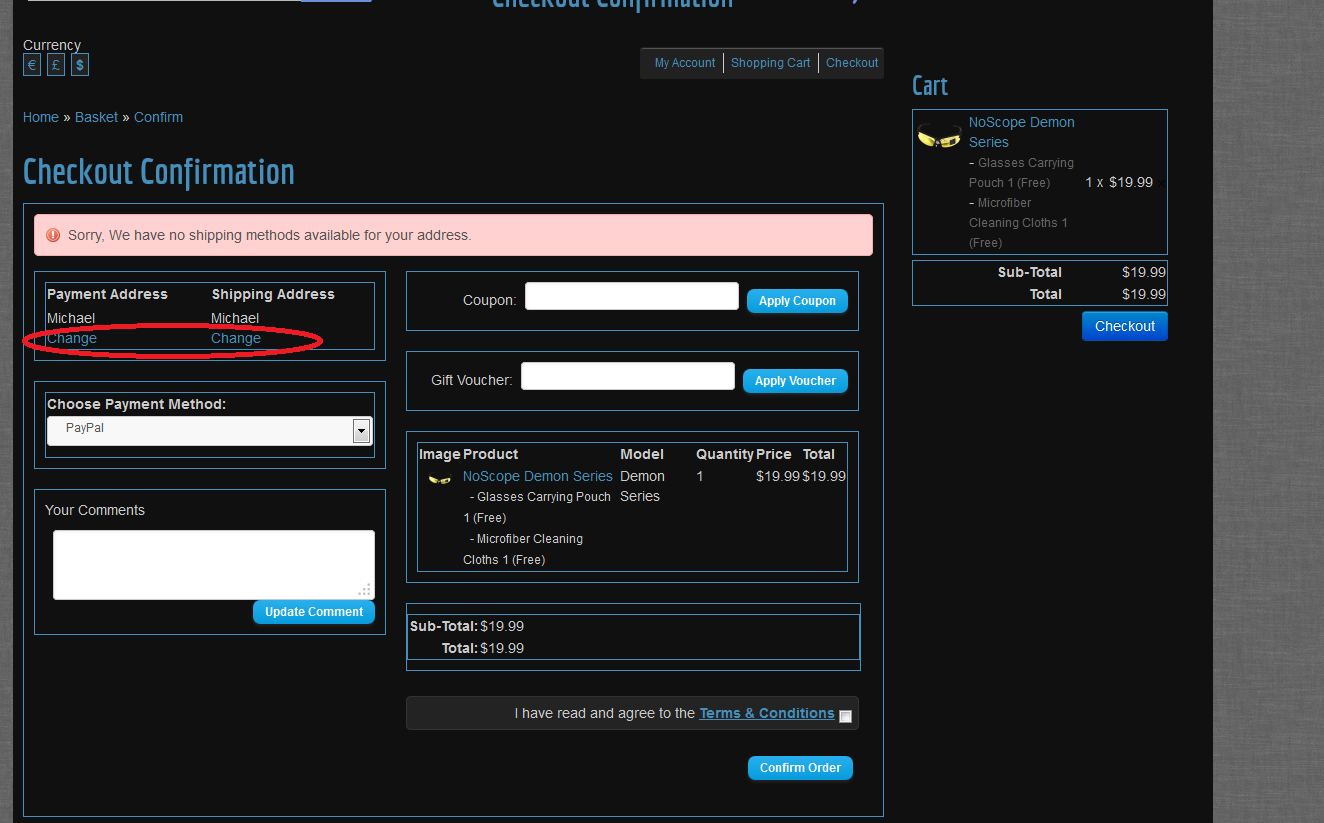Screen dimensions: 1324x823
Task: Click the Sub-Total $19.99 value in Cart sidebar
Action: click(1144, 272)
